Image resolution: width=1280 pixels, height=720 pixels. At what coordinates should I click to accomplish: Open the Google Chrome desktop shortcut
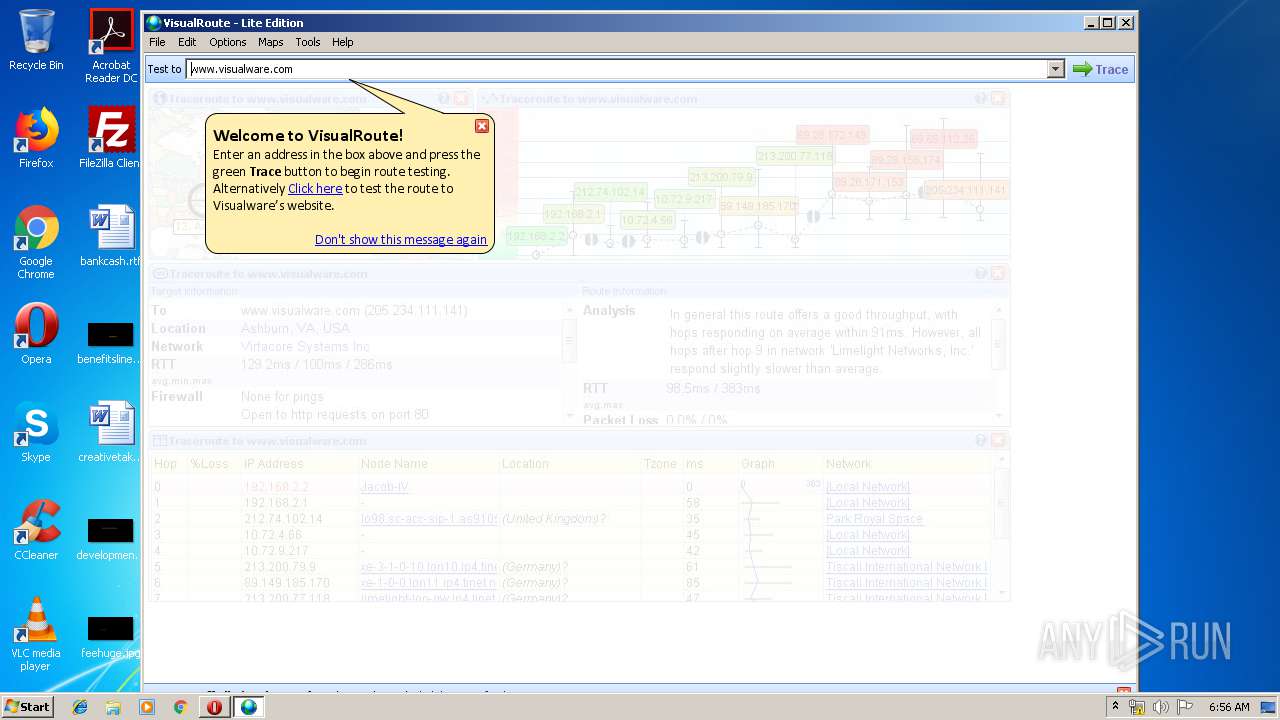click(36, 243)
